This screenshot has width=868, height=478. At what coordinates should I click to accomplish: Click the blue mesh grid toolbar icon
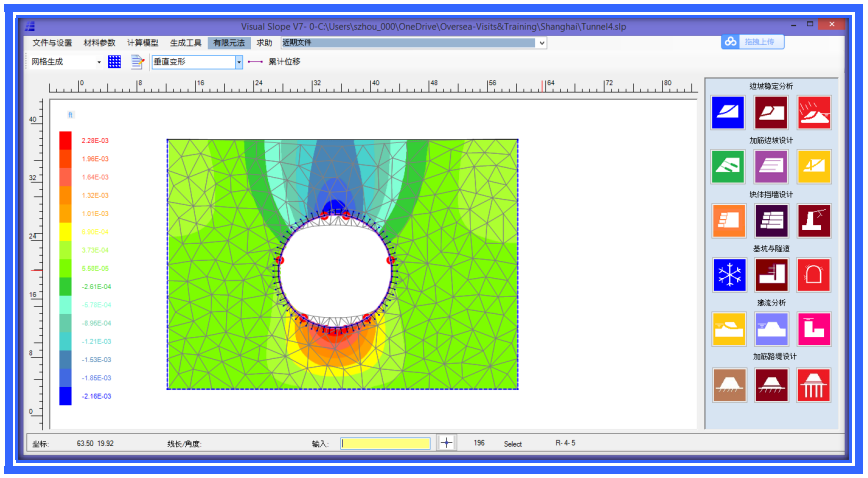click(x=114, y=62)
